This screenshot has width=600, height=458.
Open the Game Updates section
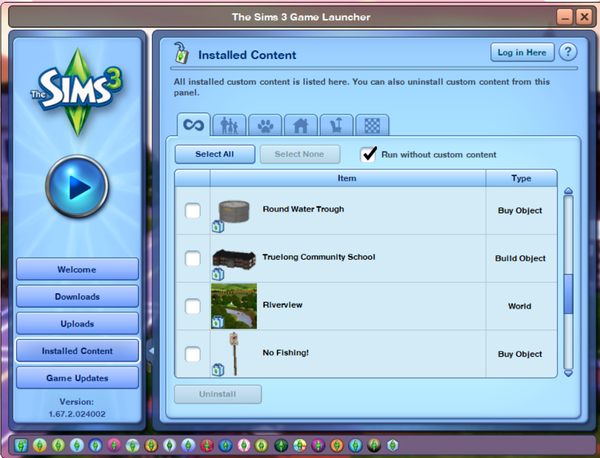(77, 378)
